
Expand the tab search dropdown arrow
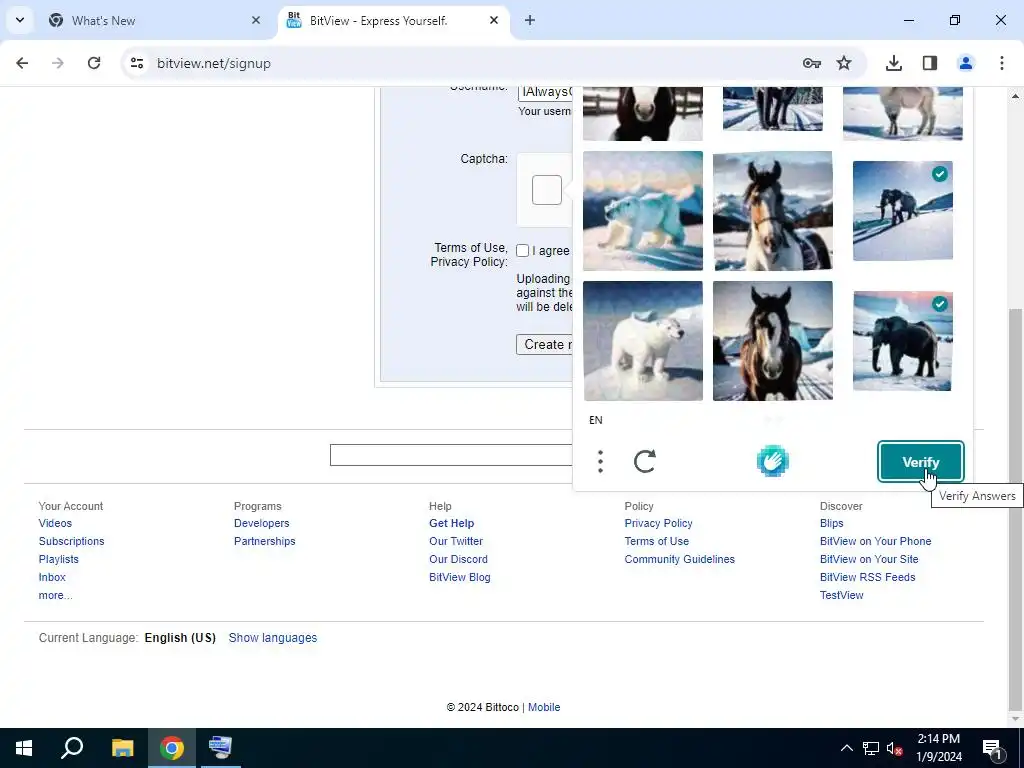point(20,20)
